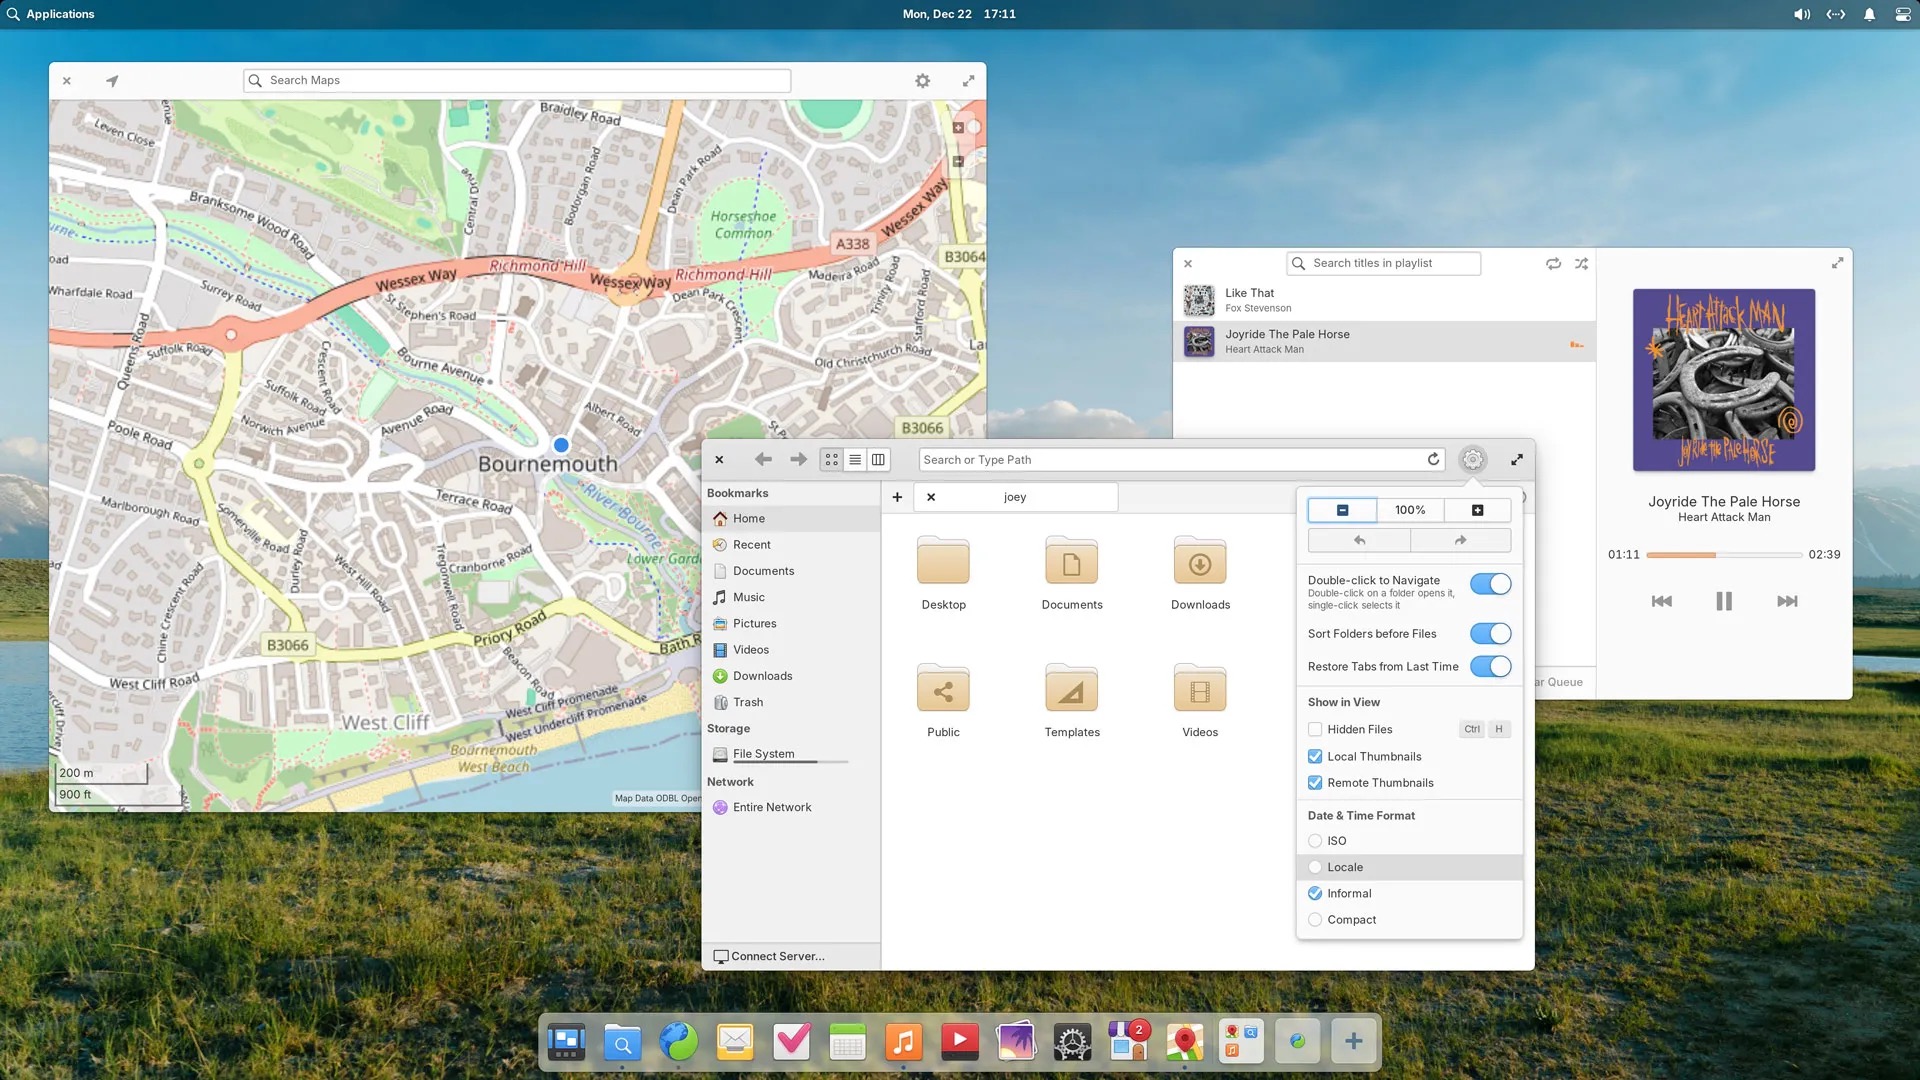Turn off Double-click to Navigate switch
Viewport: 1920px width, 1080px height.
[x=1490, y=584]
